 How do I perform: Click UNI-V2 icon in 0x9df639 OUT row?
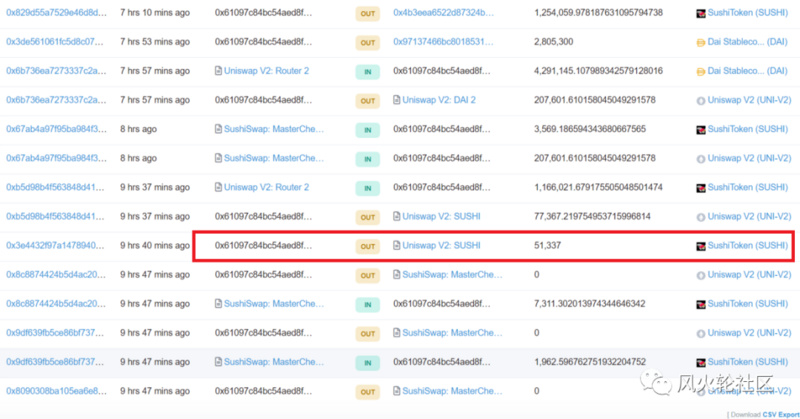(701, 334)
